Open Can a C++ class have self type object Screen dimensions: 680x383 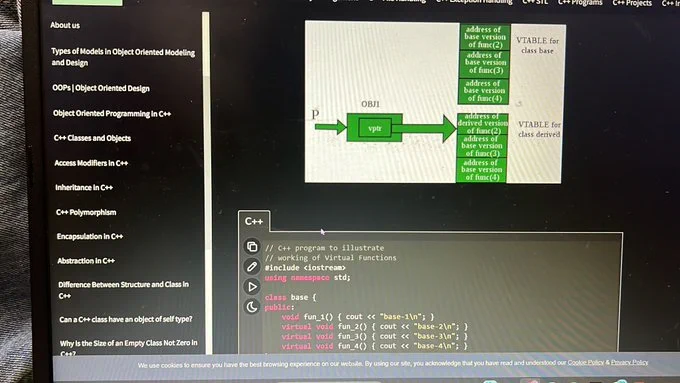tap(126, 319)
